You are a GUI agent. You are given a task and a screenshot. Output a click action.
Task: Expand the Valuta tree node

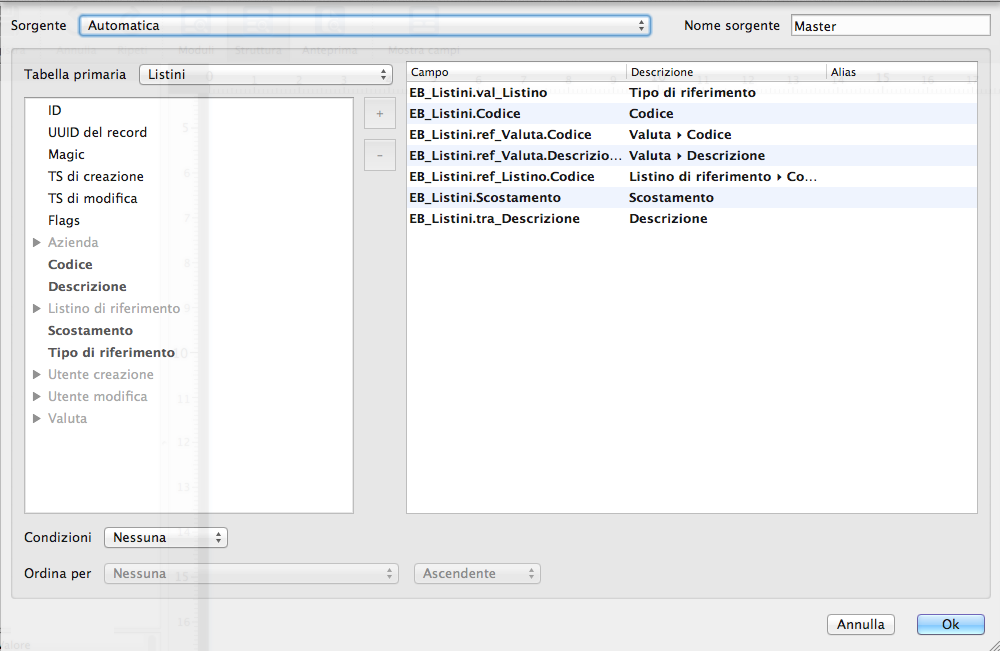[37, 419]
